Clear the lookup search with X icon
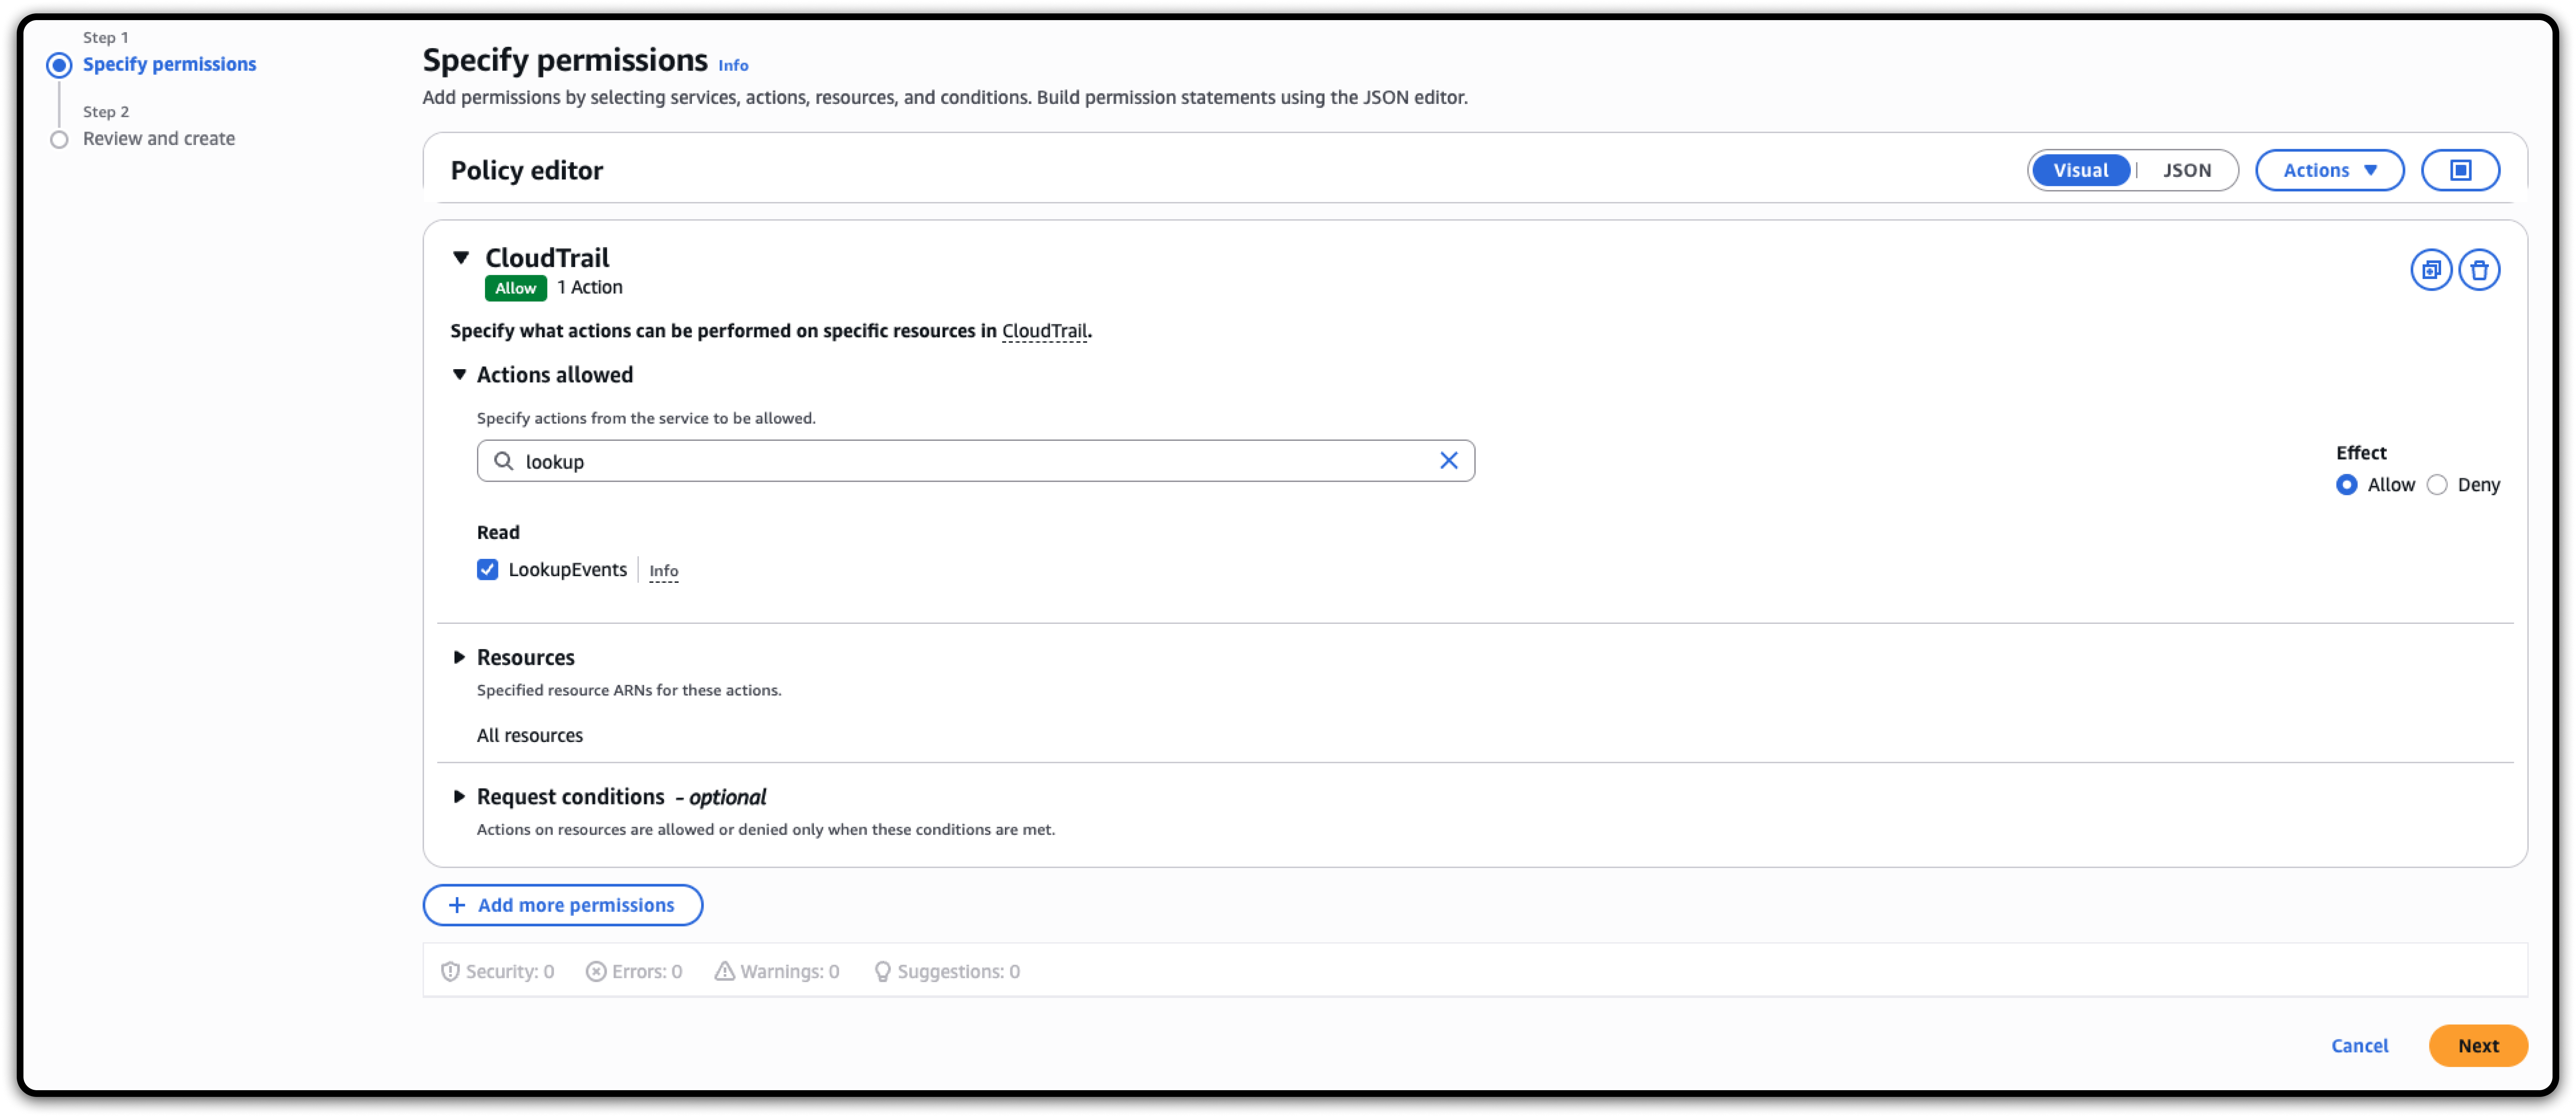This screenshot has height=1117, width=2576. tap(1448, 461)
